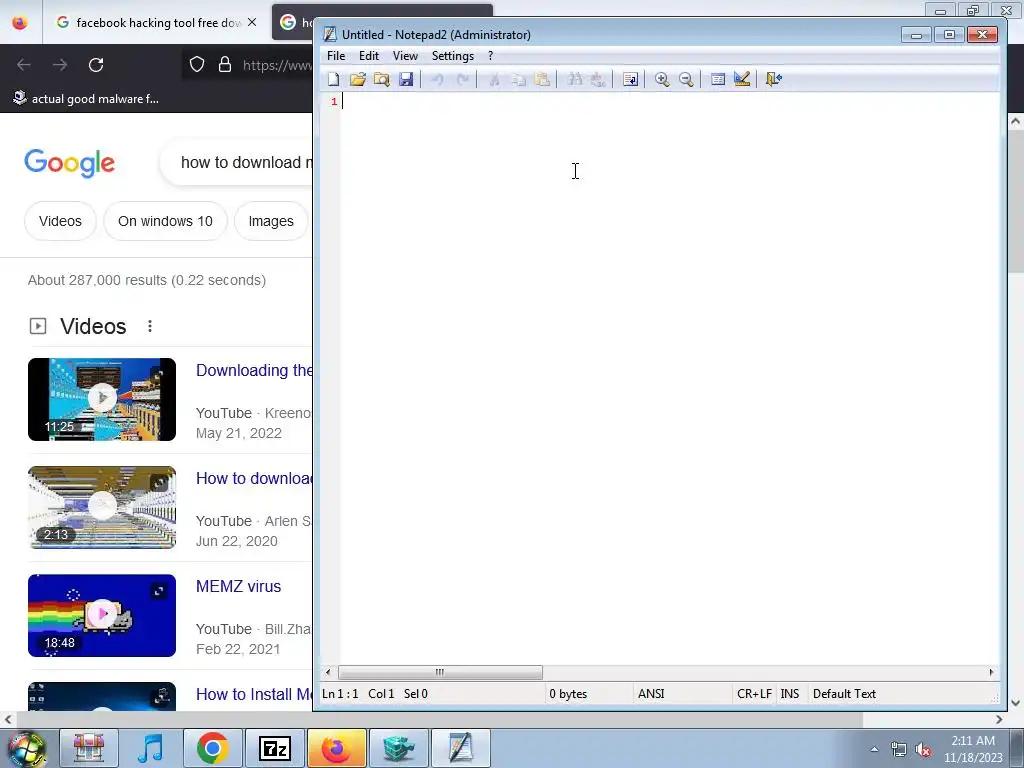Viewport: 1024px width, 768px height.
Task: Click the padlock site security icon
Action: click(x=225, y=64)
